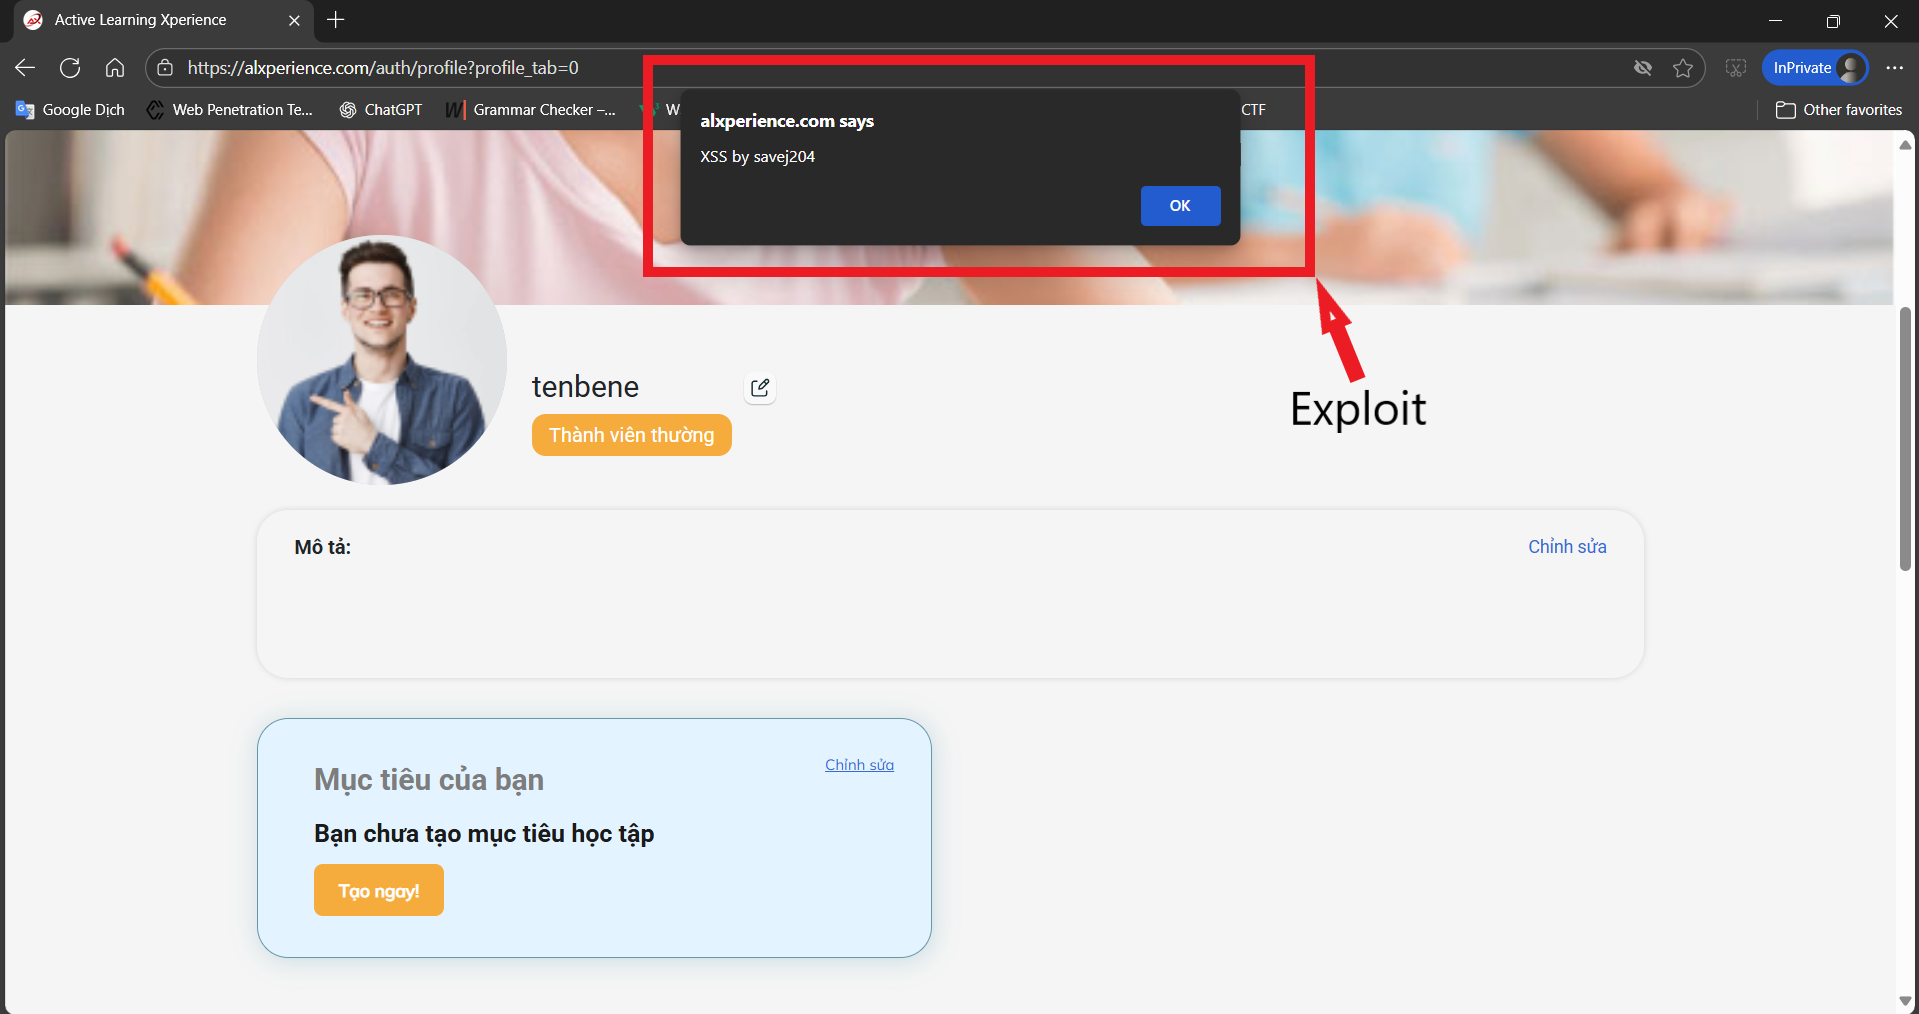Viewport: 1919px width, 1014px height.
Task: Click the edit pencil beside tenbene
Action: pos(760,388)
